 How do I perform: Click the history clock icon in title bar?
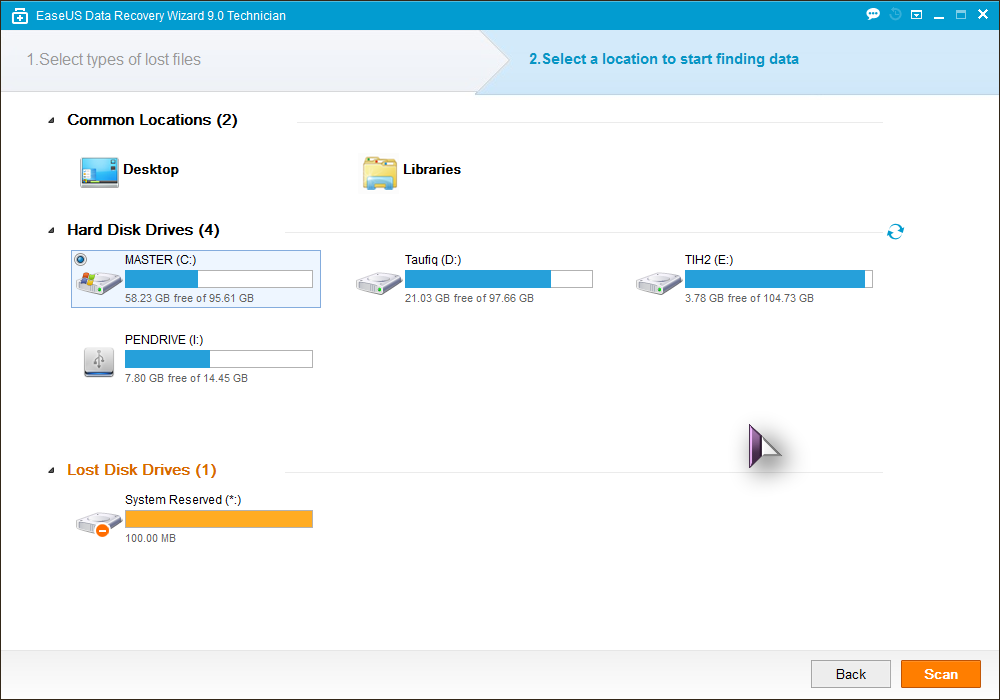[895, 14]
